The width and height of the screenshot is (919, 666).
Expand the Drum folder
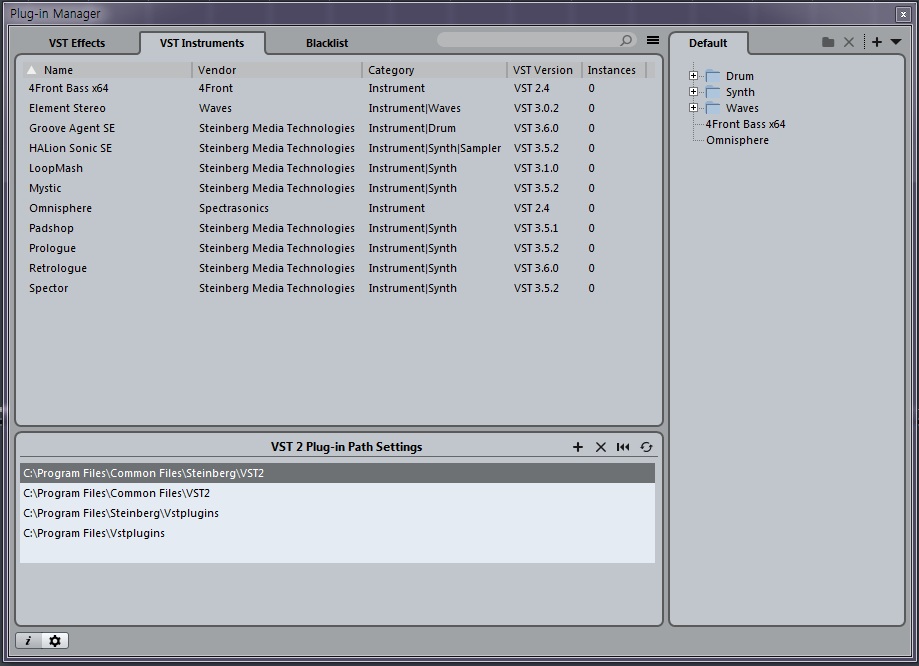tap(693, 76)
